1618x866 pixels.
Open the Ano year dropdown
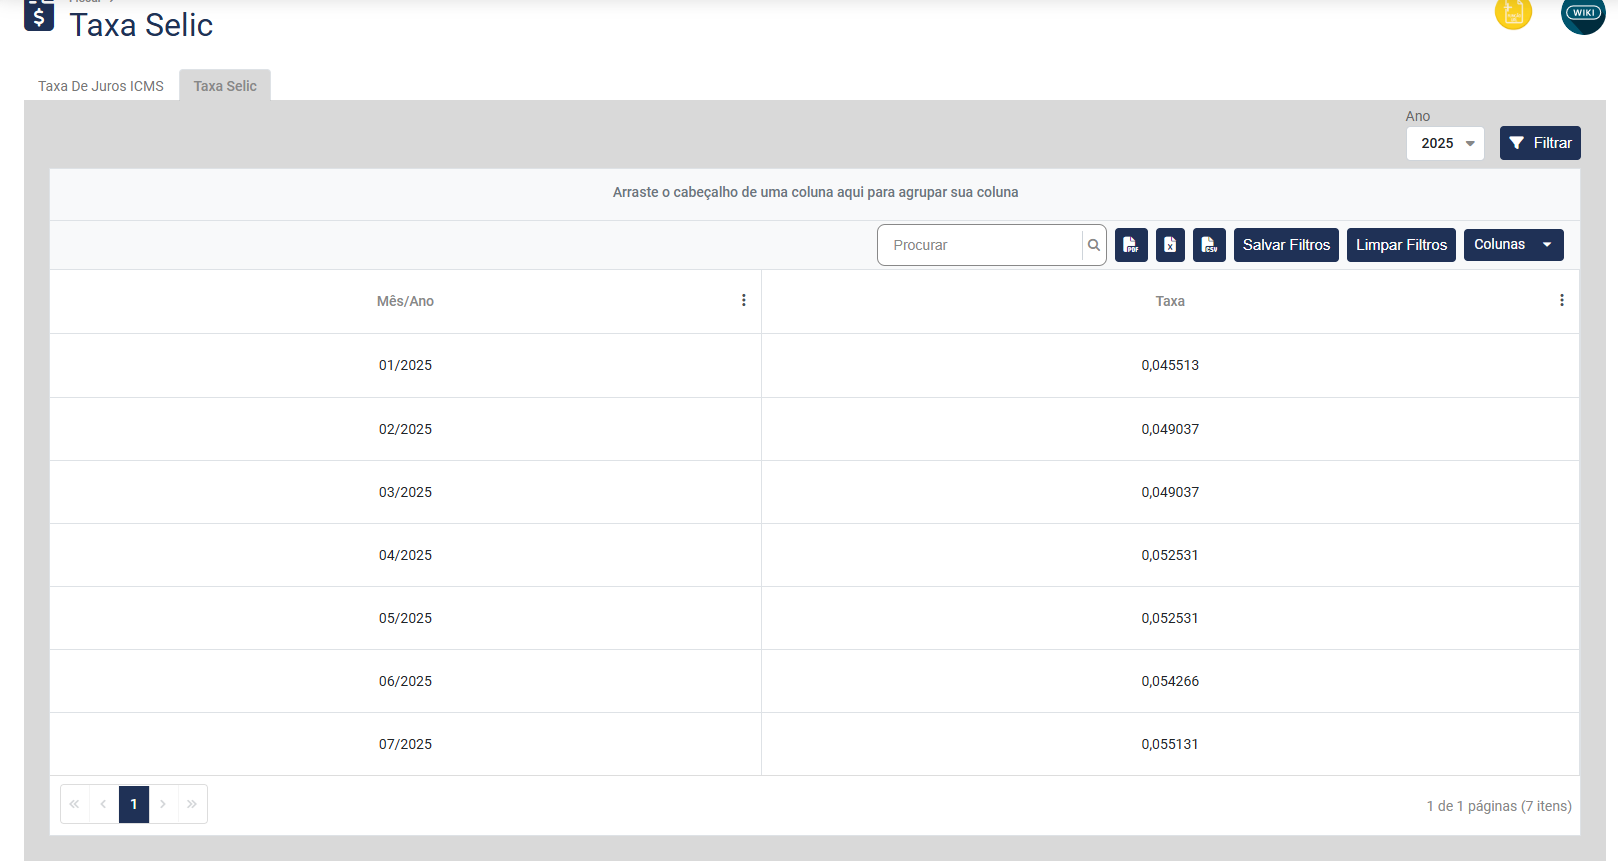point(1445,143)
